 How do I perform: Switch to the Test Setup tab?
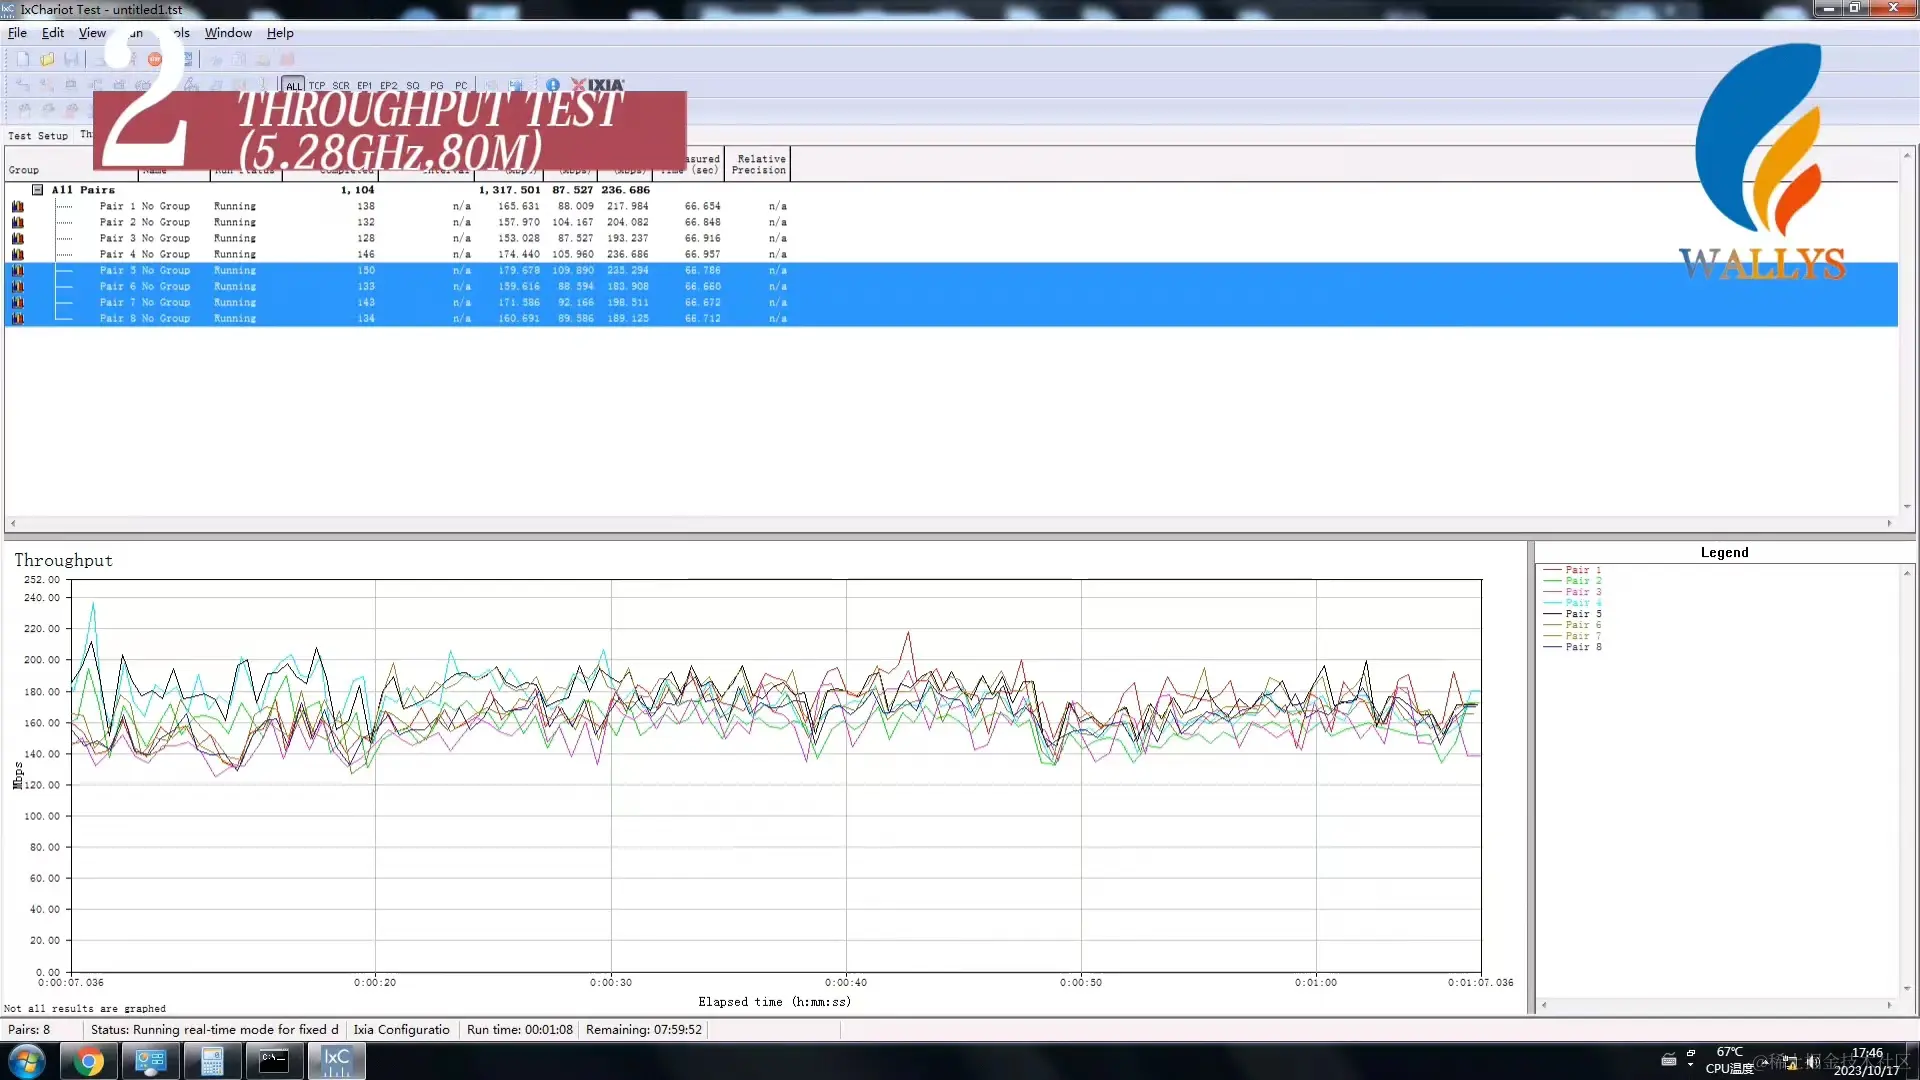[x=38, y=136]
